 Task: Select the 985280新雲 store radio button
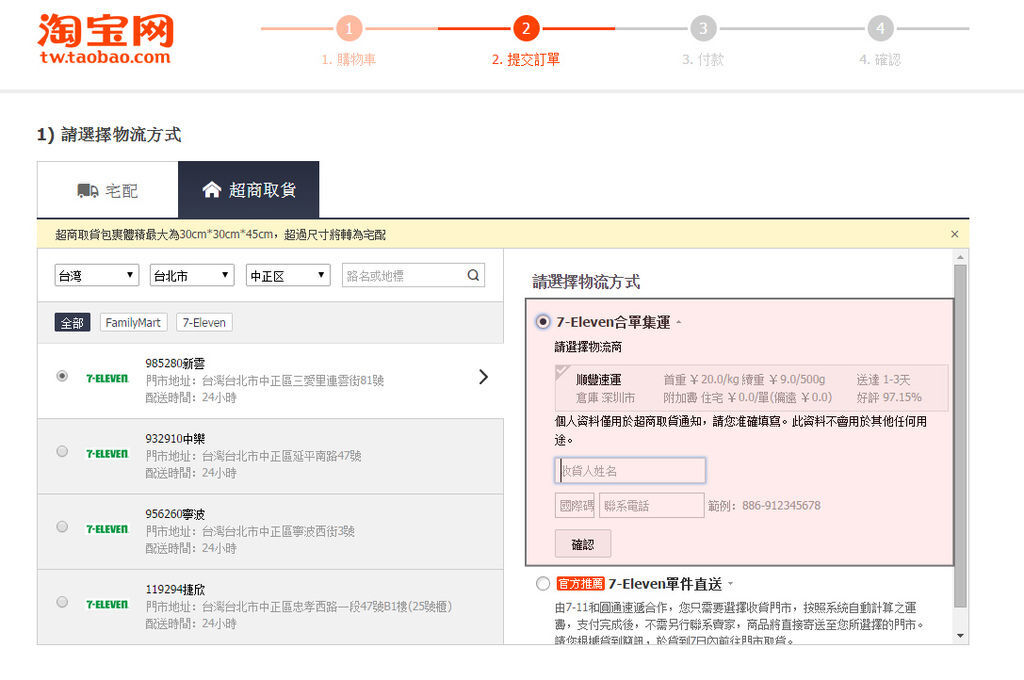click(62, 376)
